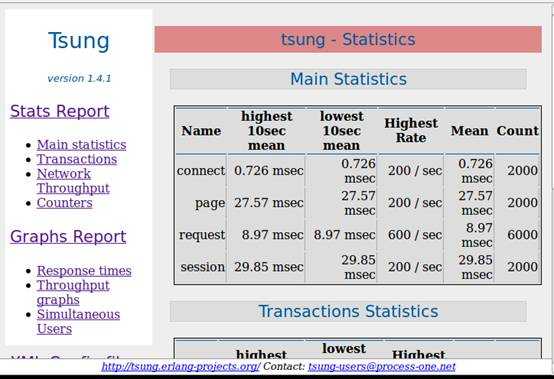
Task: Click session Mean column value 29.85 msec
Action: click(x=476, y=267)
